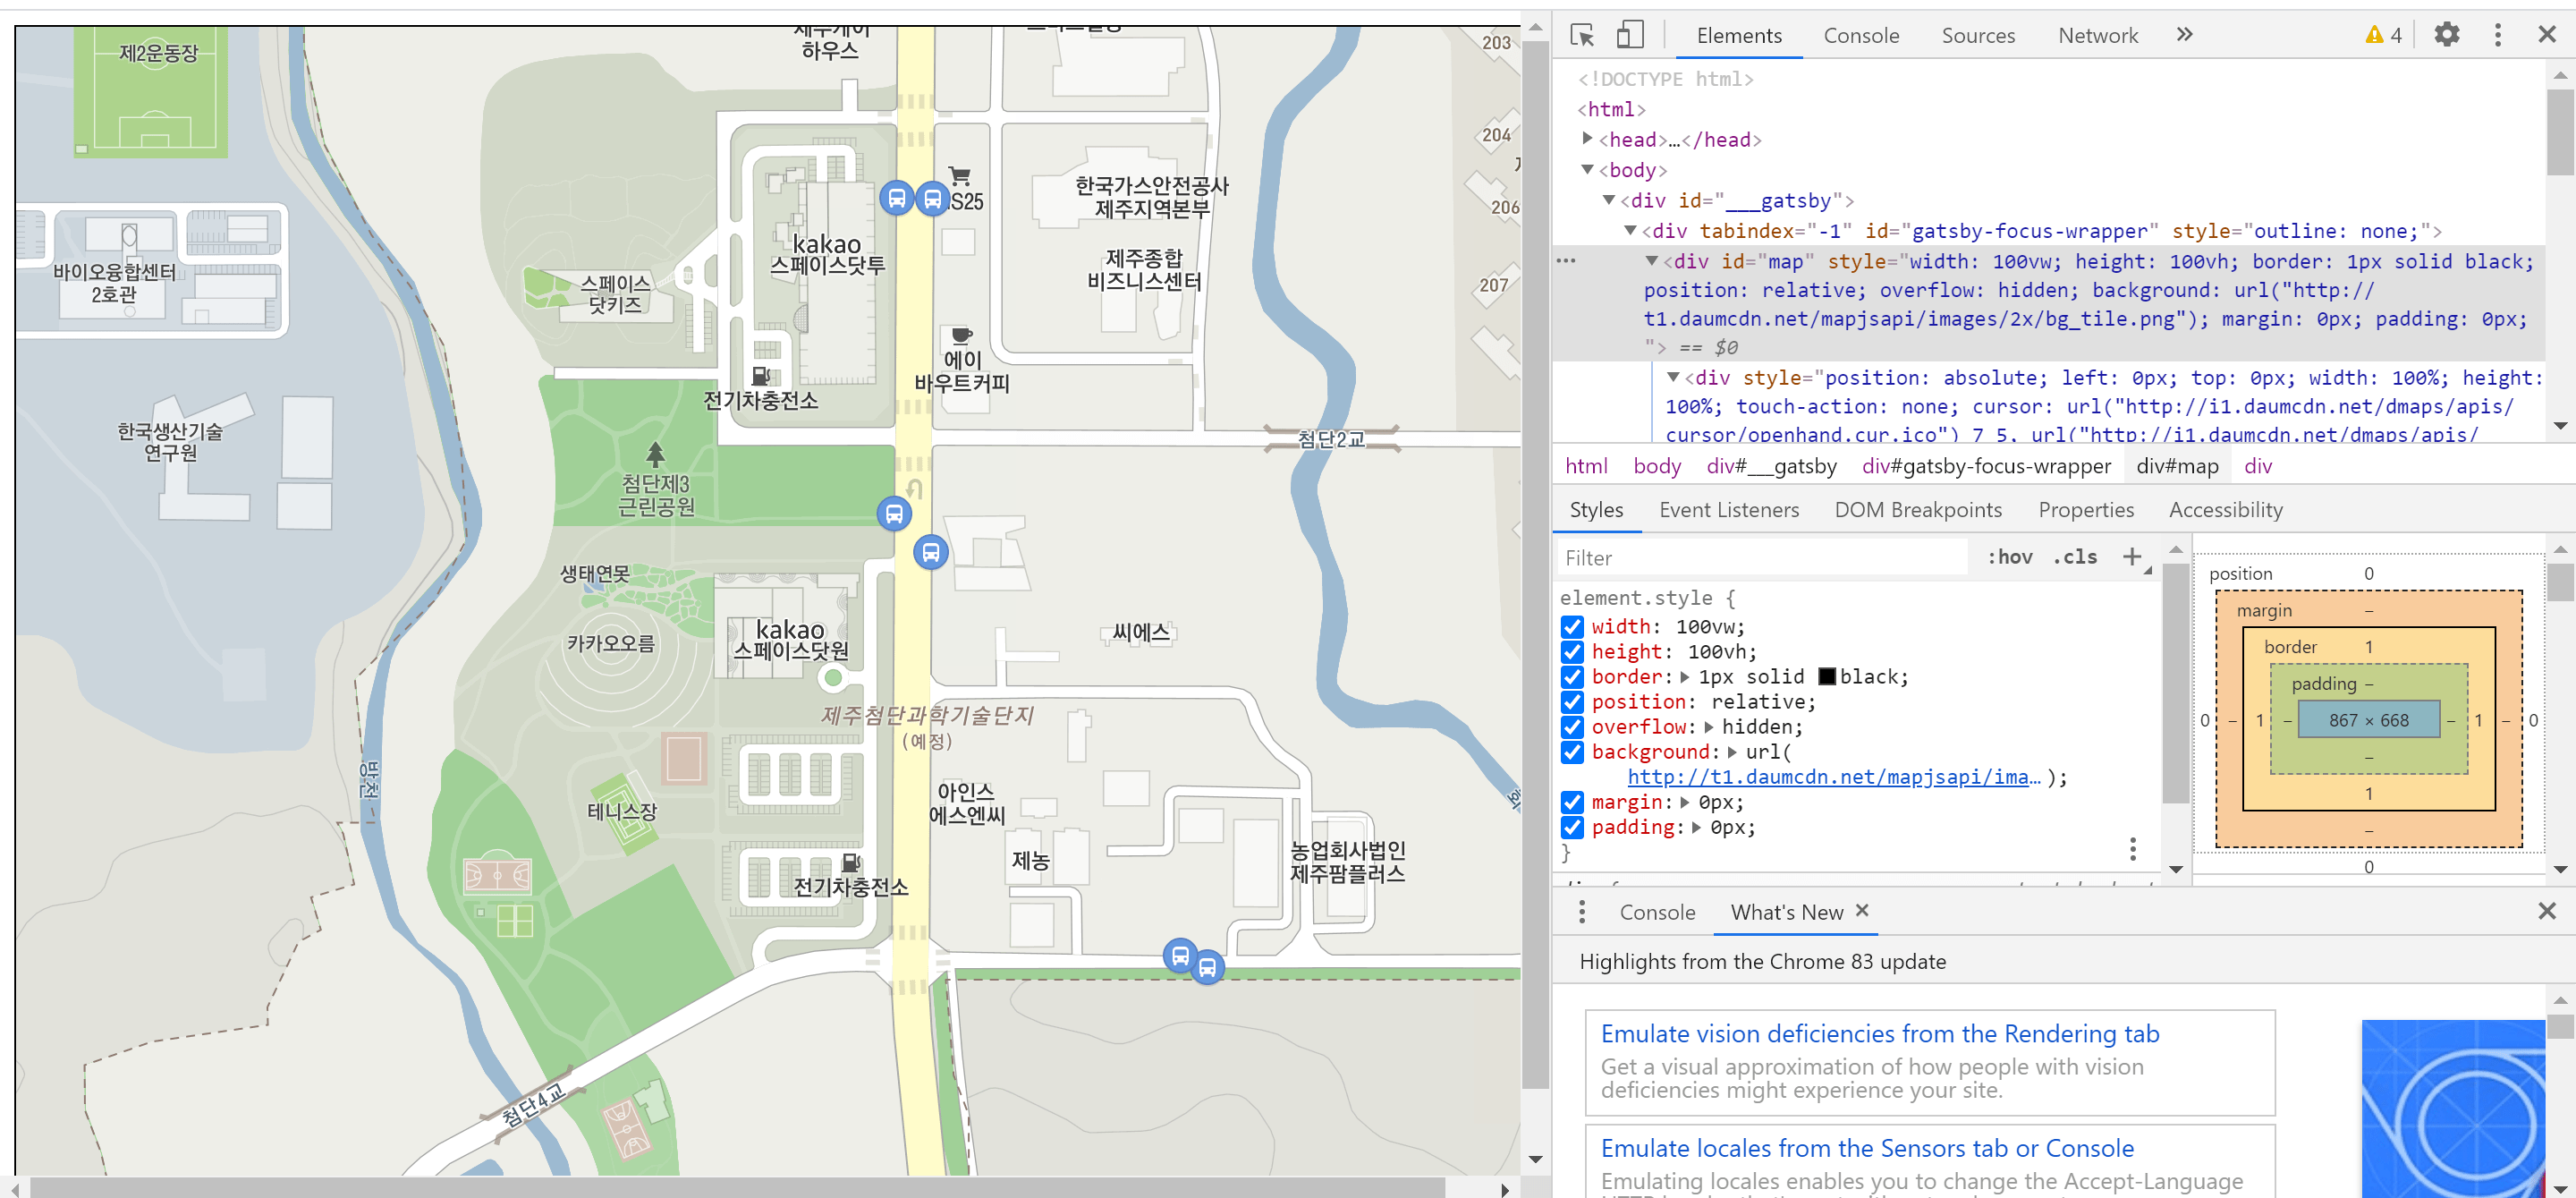The height and width of the screenshot is (1198, 2576).
Task: Open the DevTools settings gear
Action: click(2447, 35)
